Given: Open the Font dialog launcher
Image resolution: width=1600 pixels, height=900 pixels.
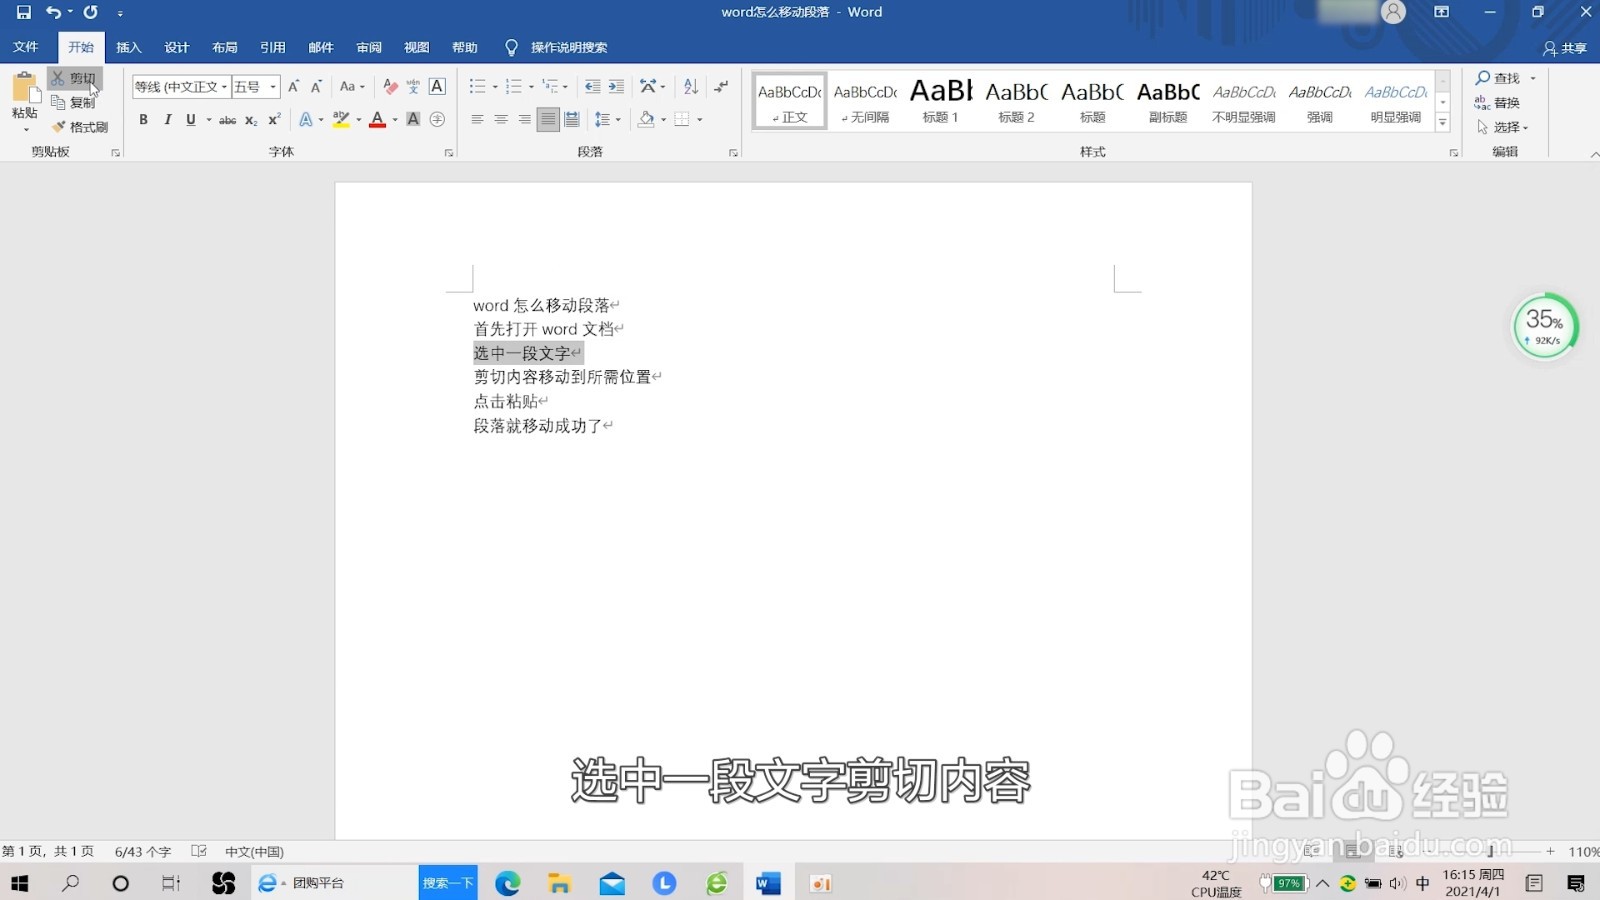Looking at the screenshot, I should 449,153.
